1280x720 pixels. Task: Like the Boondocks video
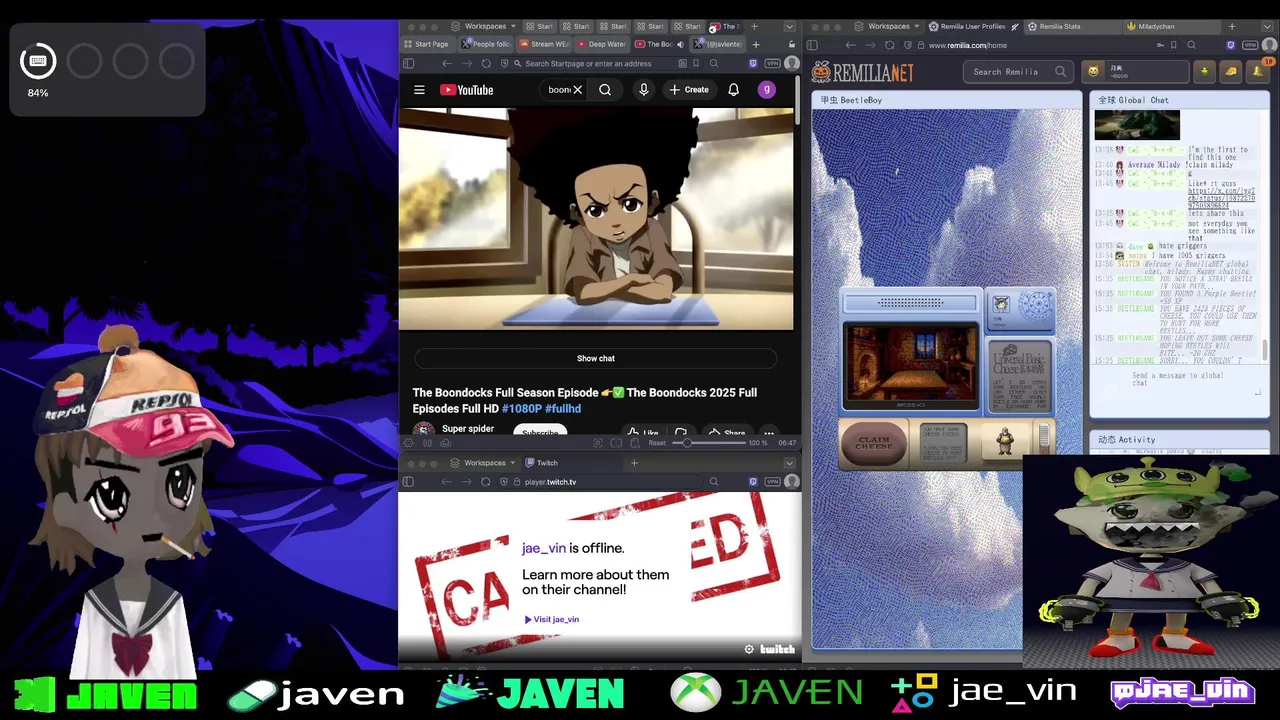(x=642, y=432)
